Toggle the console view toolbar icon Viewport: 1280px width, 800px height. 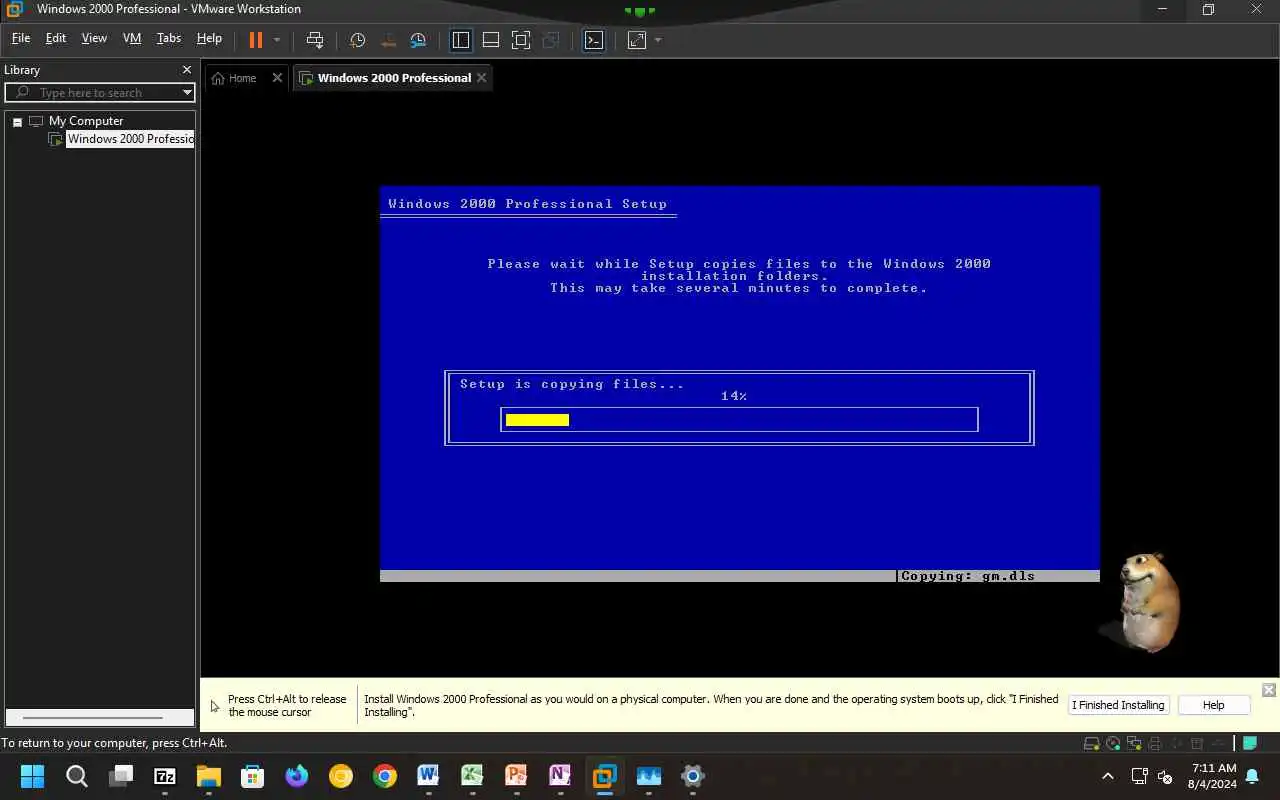(594, 40)
